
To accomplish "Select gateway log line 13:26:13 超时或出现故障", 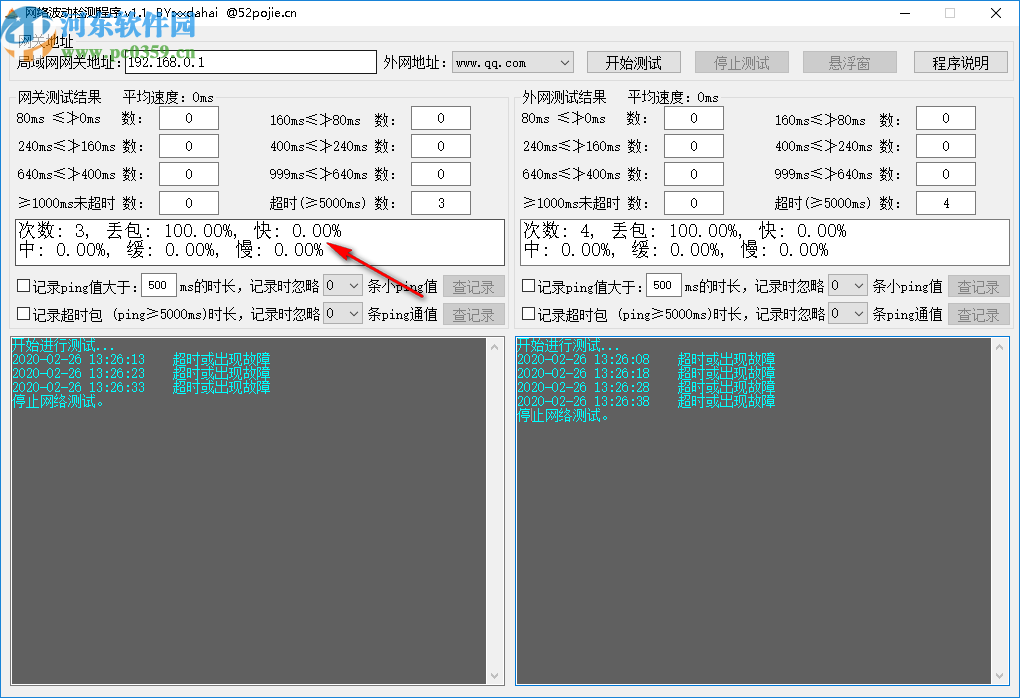I will pyautogui.click(x=141, y=359).
